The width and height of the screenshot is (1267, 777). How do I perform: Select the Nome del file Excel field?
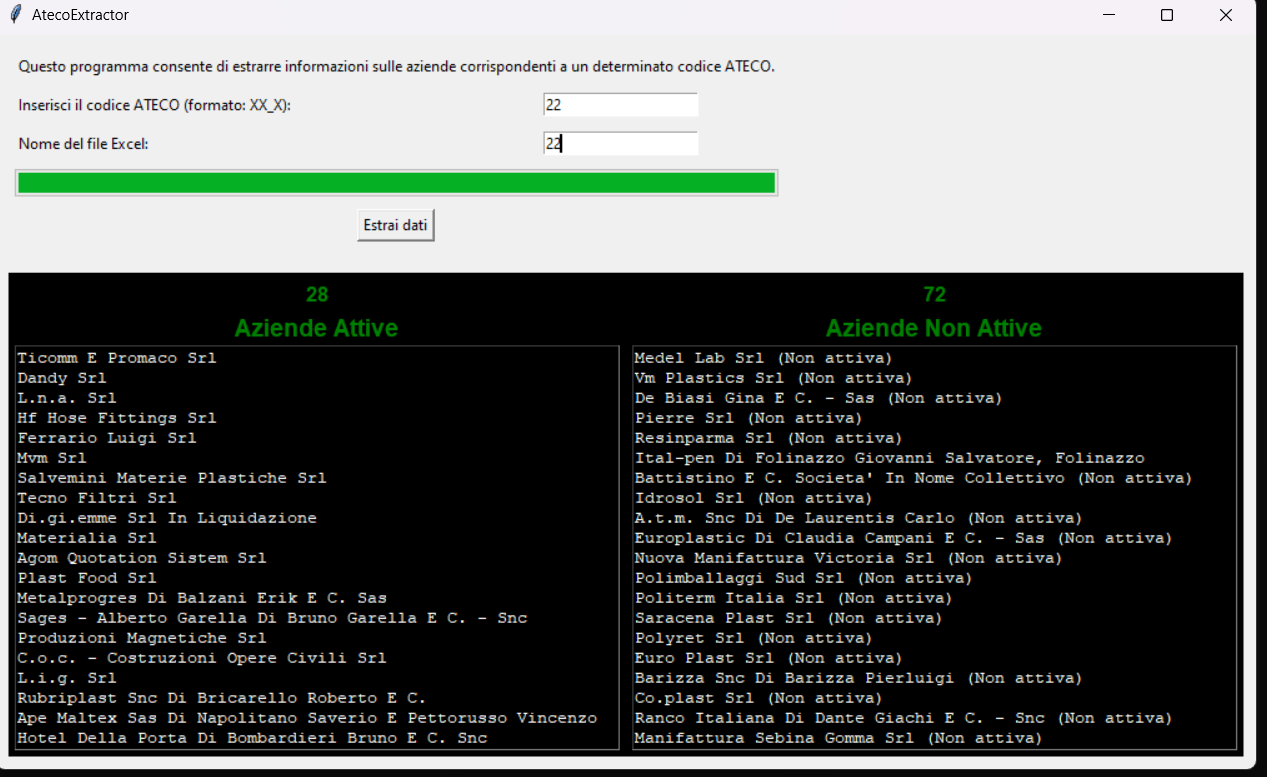(620, 143)
